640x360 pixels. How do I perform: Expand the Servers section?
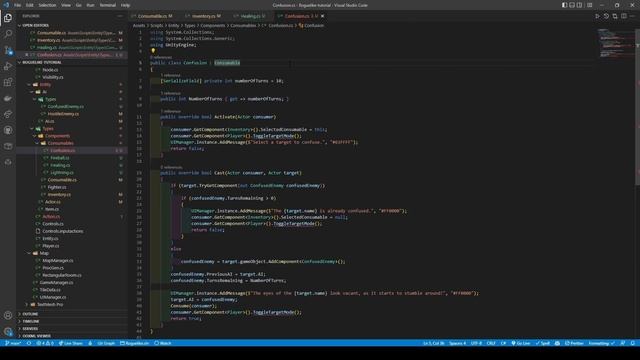[x=30, y=329]
